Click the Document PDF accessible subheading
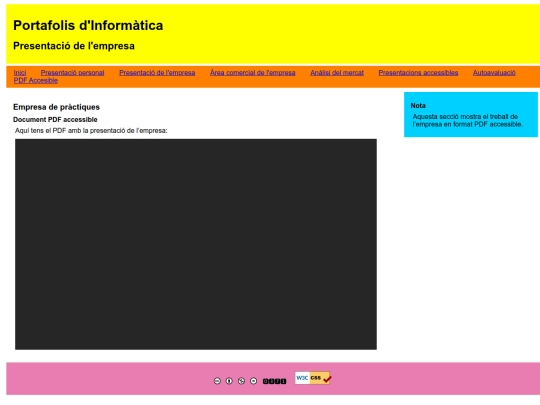 pos(55,120)
